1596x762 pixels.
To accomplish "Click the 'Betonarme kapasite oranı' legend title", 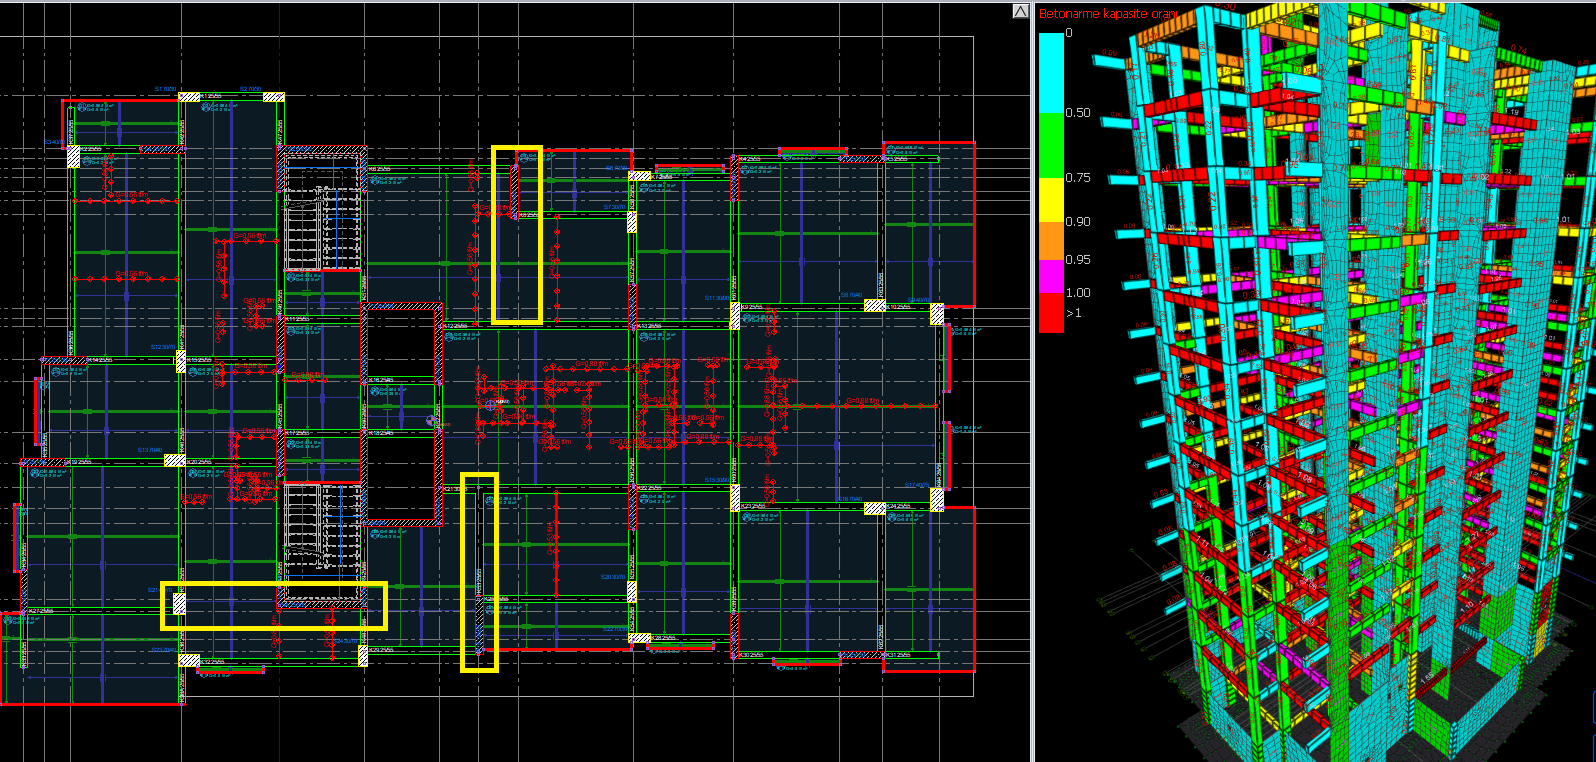I will 1108,14.
